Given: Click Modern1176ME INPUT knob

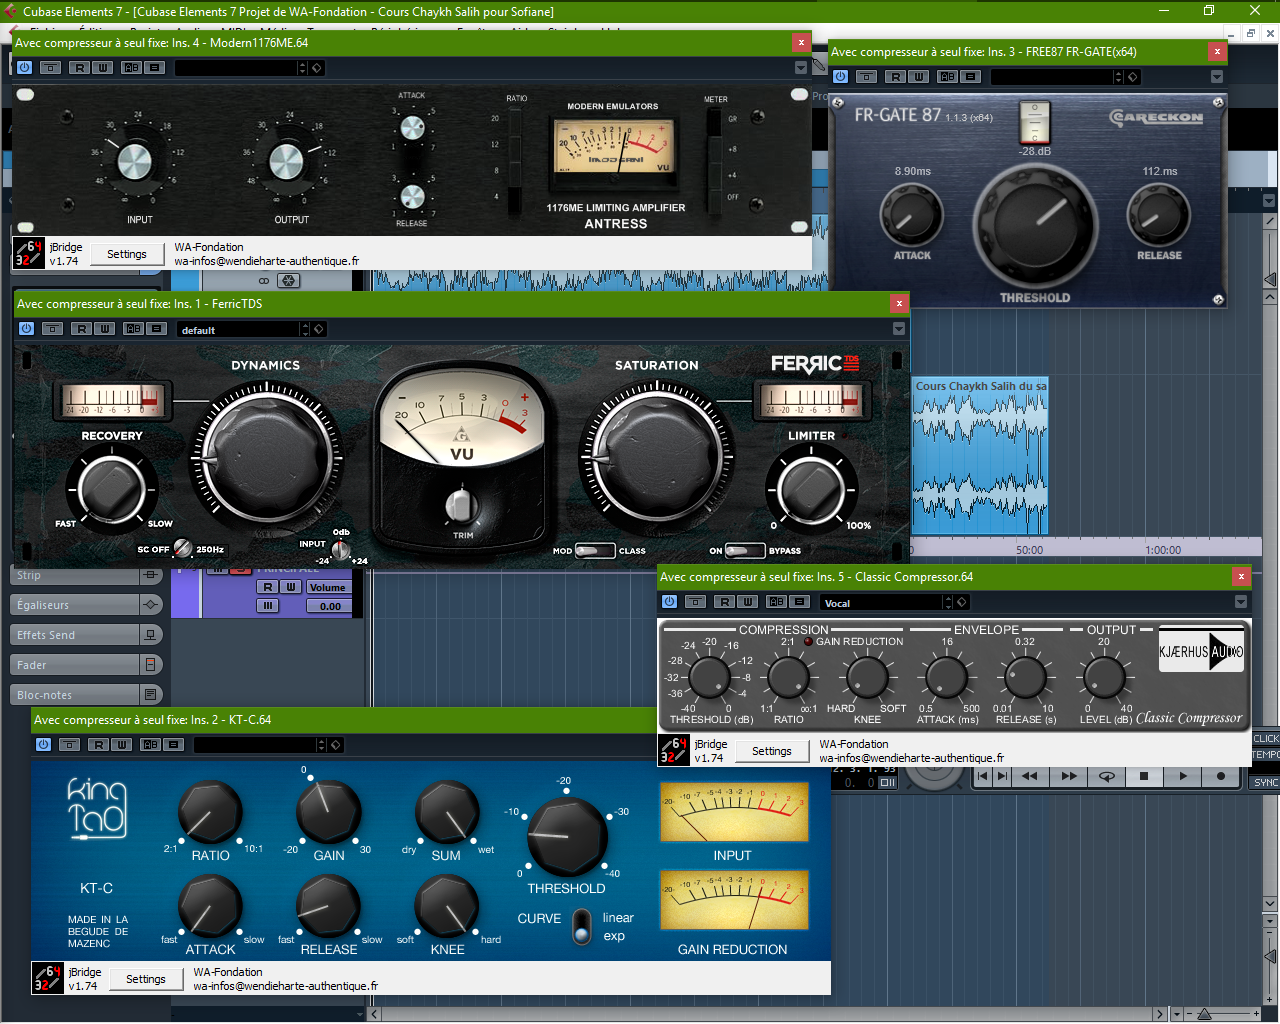Looking at the screenshot, I should [x=134, y=161].
